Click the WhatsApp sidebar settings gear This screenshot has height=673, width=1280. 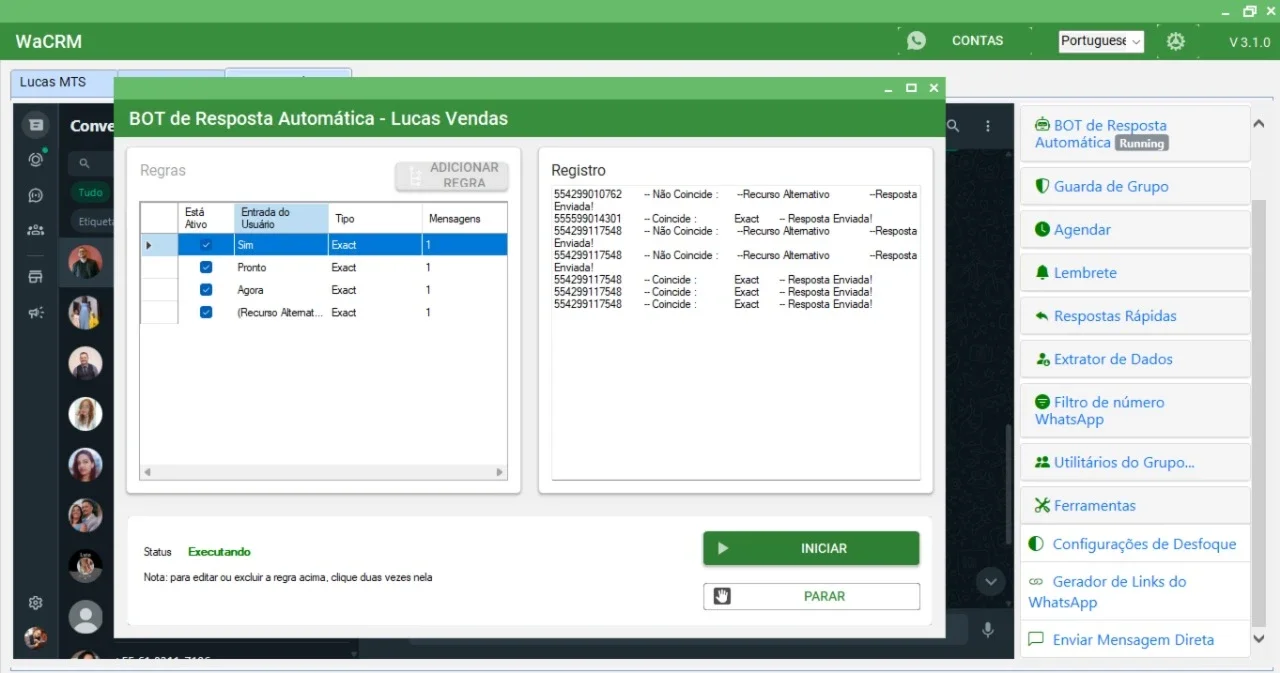coord(36,603)
